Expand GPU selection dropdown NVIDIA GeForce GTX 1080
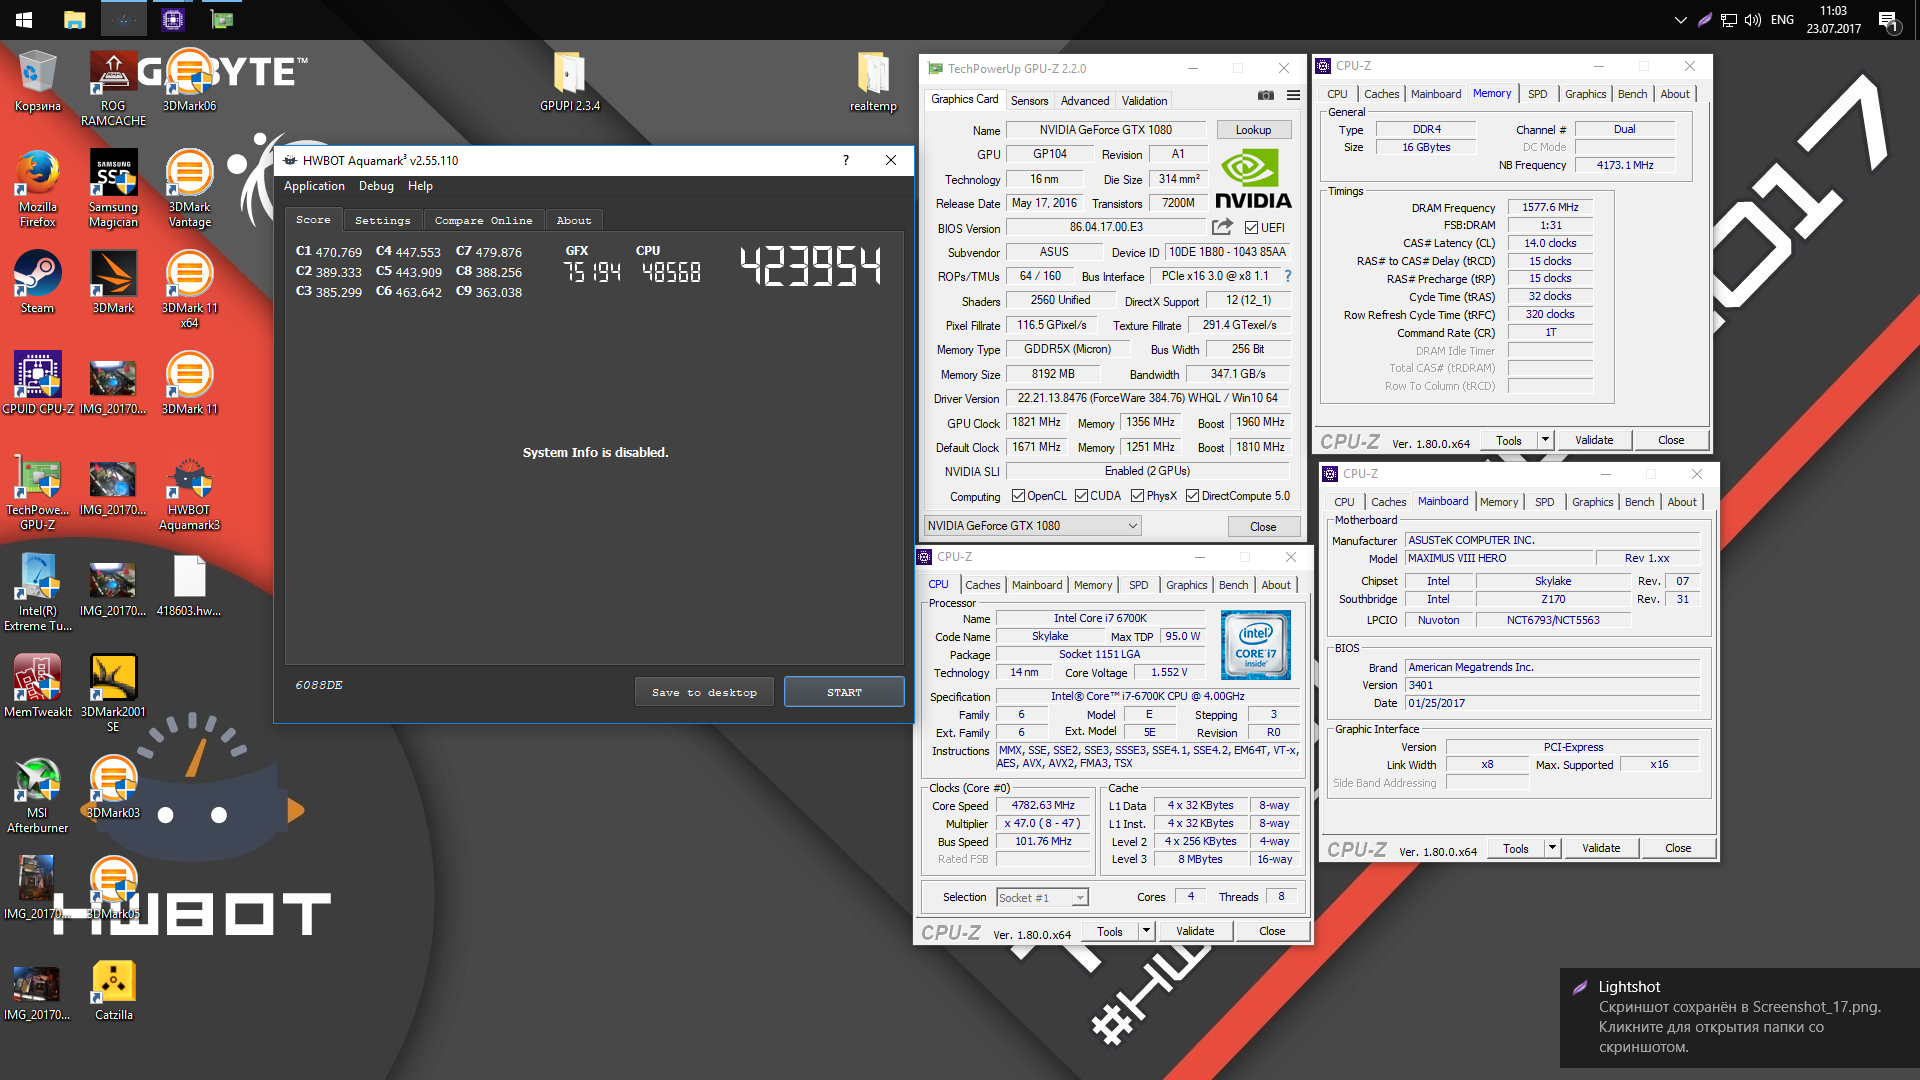 click(x=1032, y=526)
